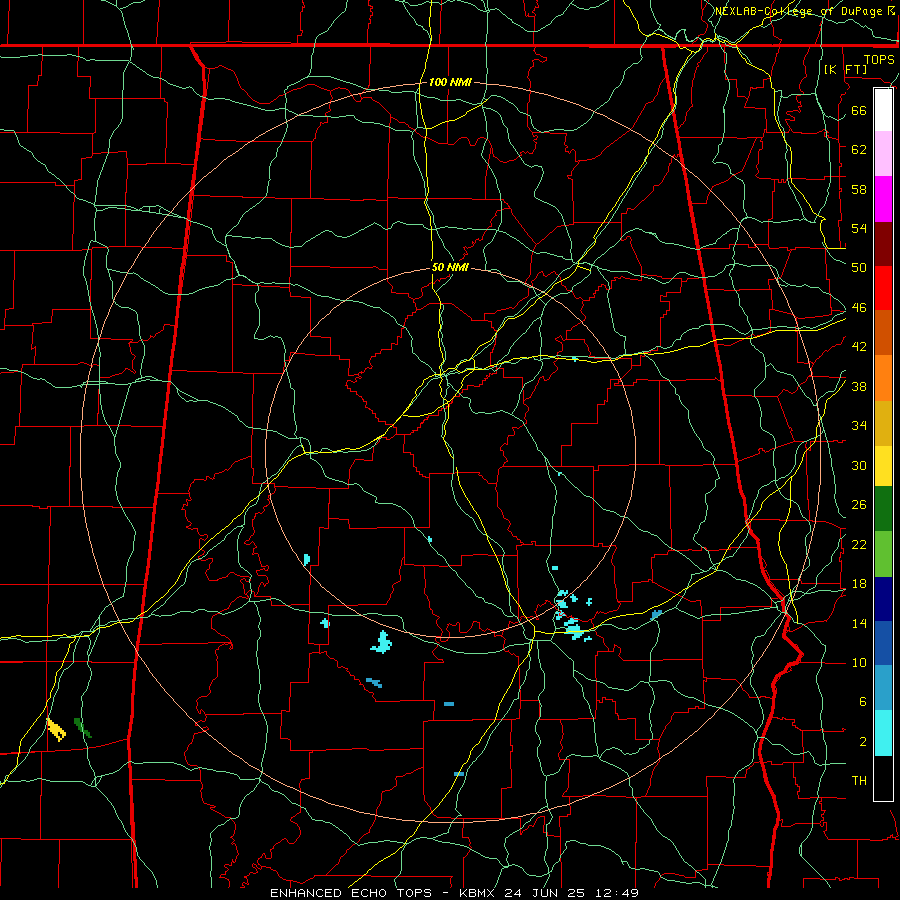Click the legend value "30"
The height and width of the screenshot is (900, 900).
pyautogui.click(x=859, y=465)
